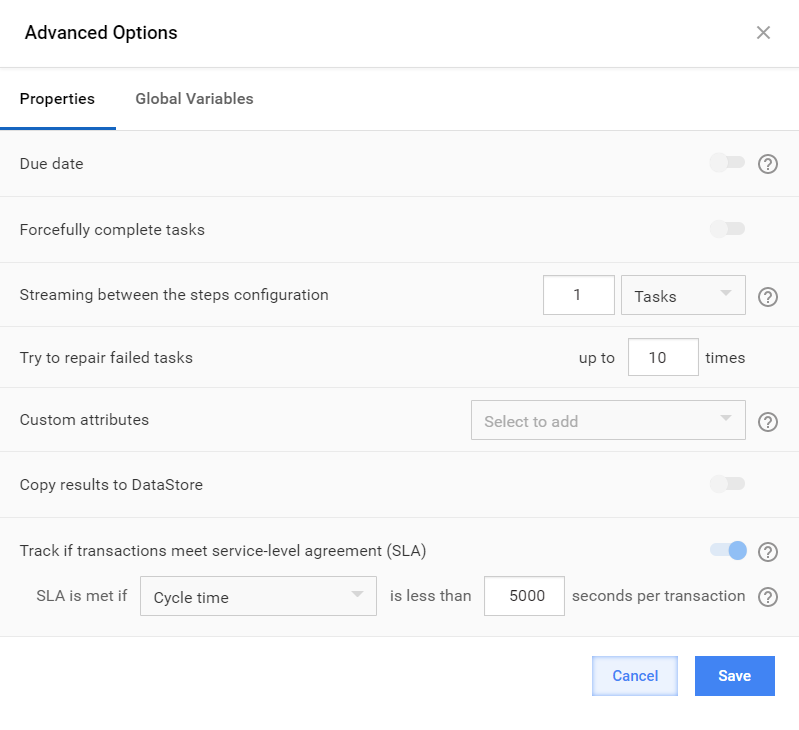This screenshot has width=799, height=730.
Task: Open help for SLA tracking
Action: click(767, 552)
